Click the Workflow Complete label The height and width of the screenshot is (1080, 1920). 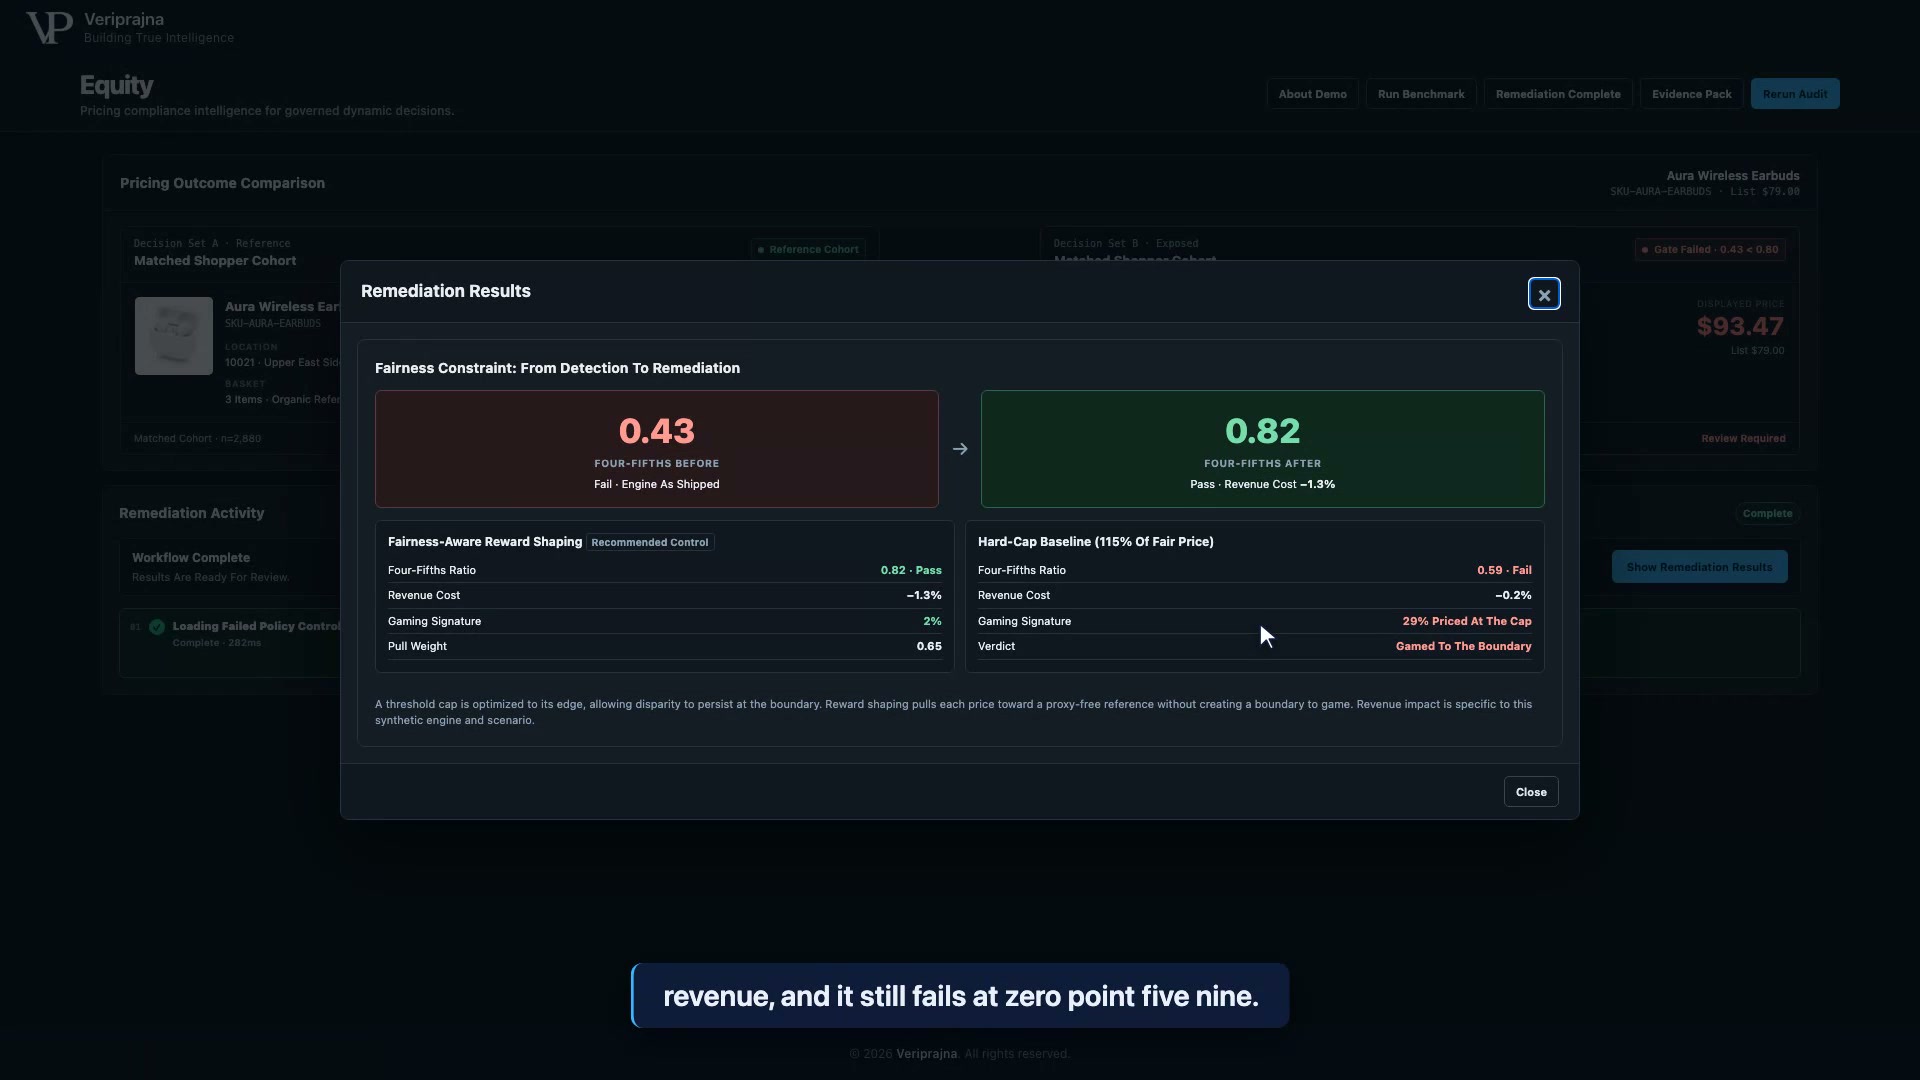click(x=191, y=558)
